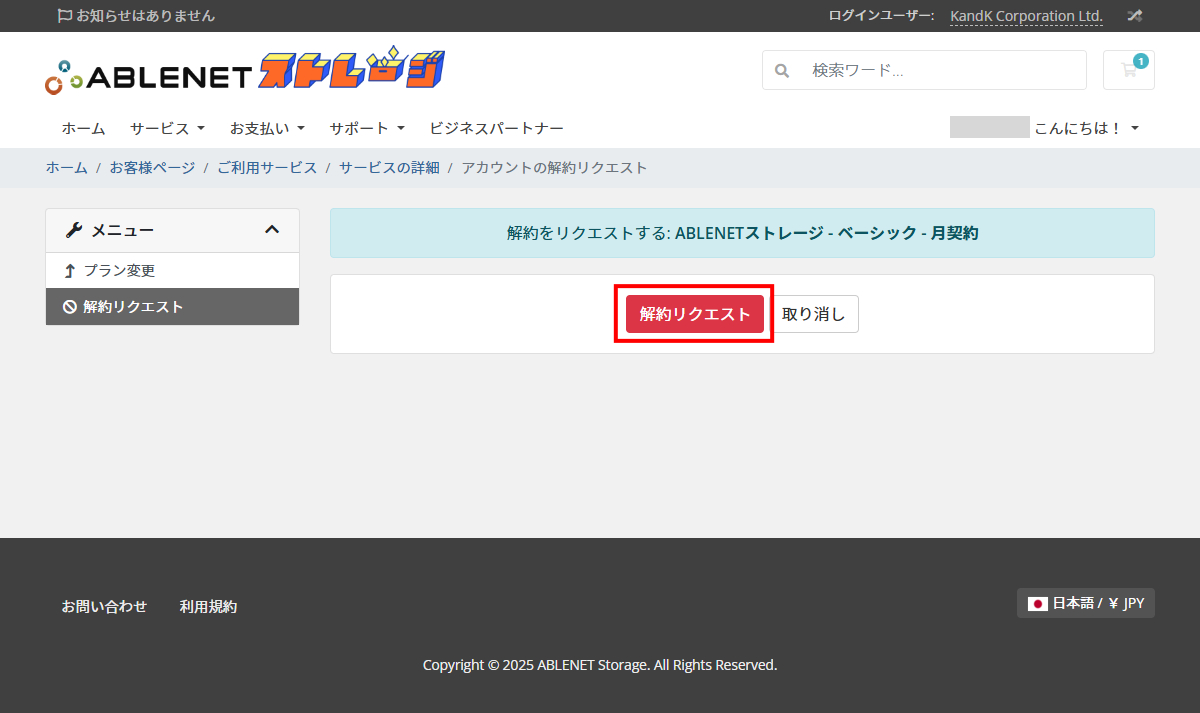The image size is (1200, 713).
Task: Open the こんにちは！ account dropdown
Action: pyautogui.click(x=1089, y=128)
